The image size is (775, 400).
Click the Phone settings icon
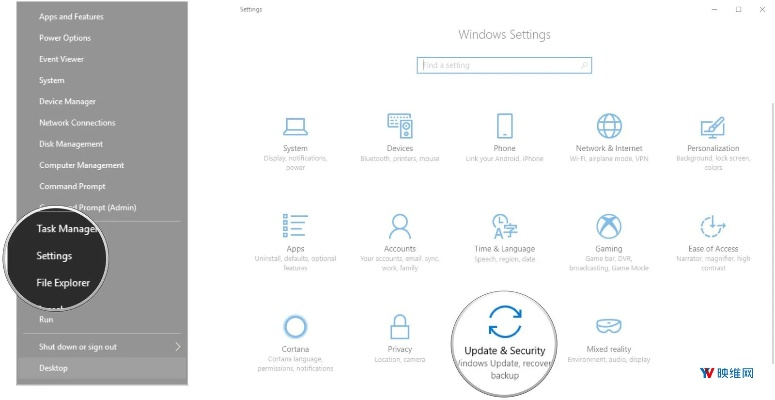pos(505,126)
